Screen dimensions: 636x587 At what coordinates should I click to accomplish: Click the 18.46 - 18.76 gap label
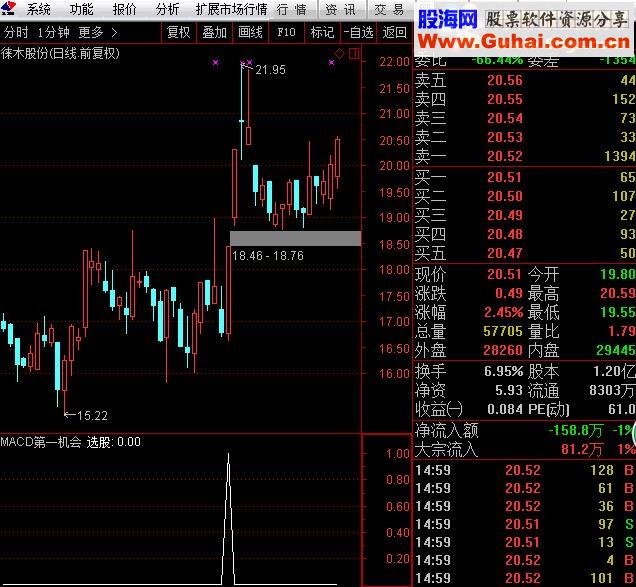coord(268,256)
